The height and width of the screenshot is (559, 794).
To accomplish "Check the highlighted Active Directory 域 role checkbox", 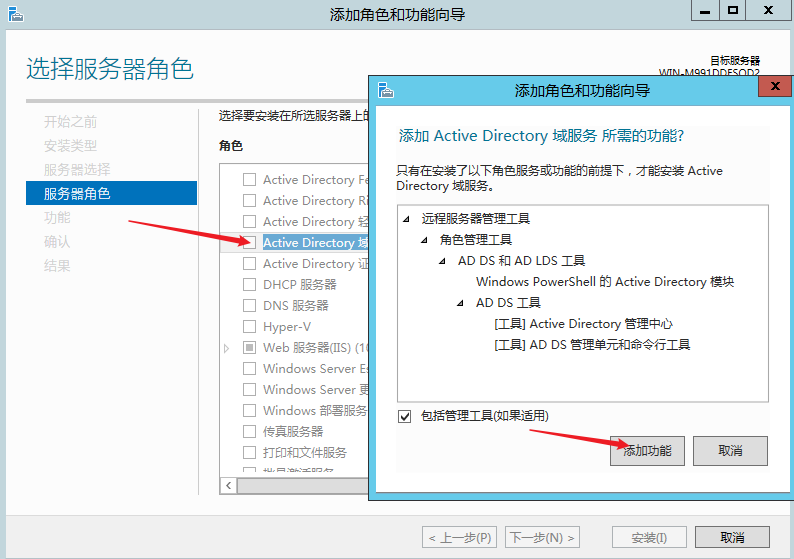I will [249, 243].
